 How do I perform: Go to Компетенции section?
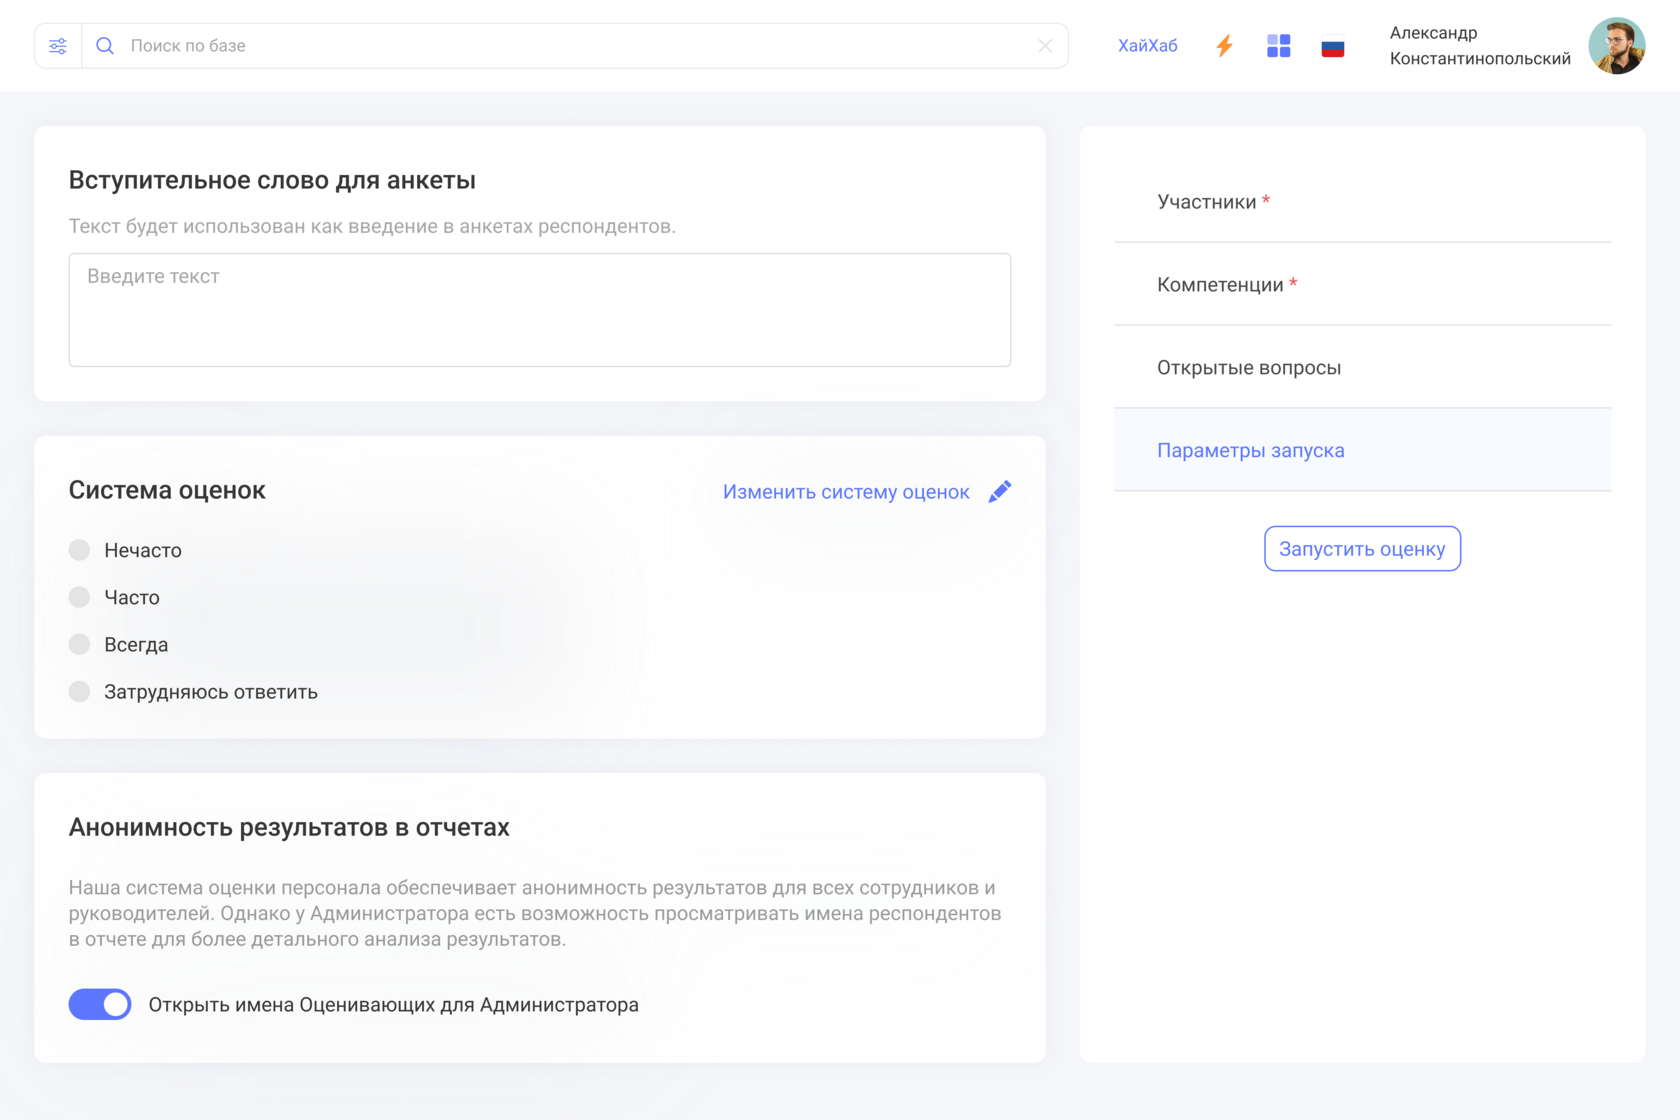click(1220, 285)
